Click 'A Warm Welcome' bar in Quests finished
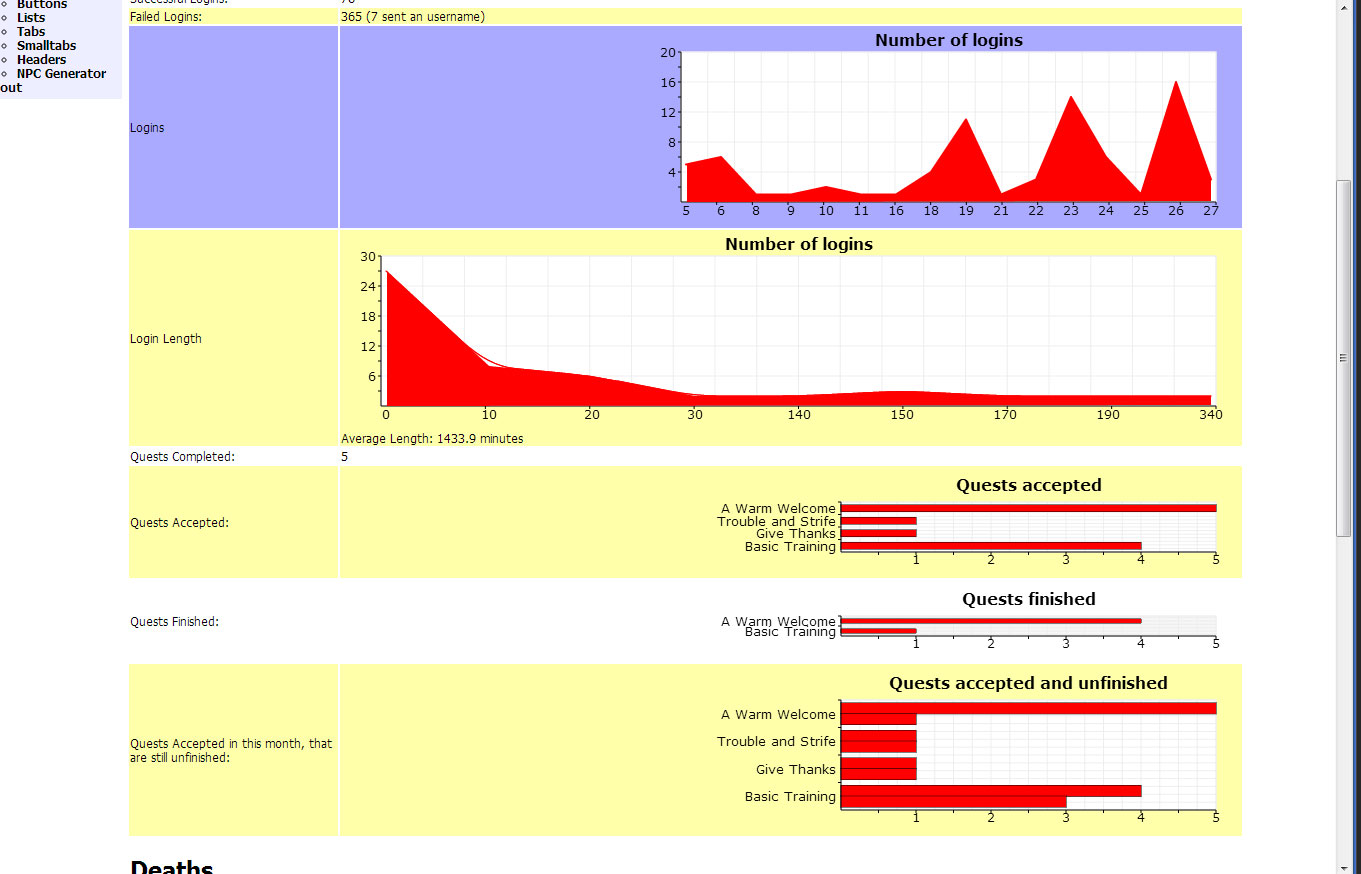Image resolution: width=1361 pixels, height=874 pixels. (991, 621)
